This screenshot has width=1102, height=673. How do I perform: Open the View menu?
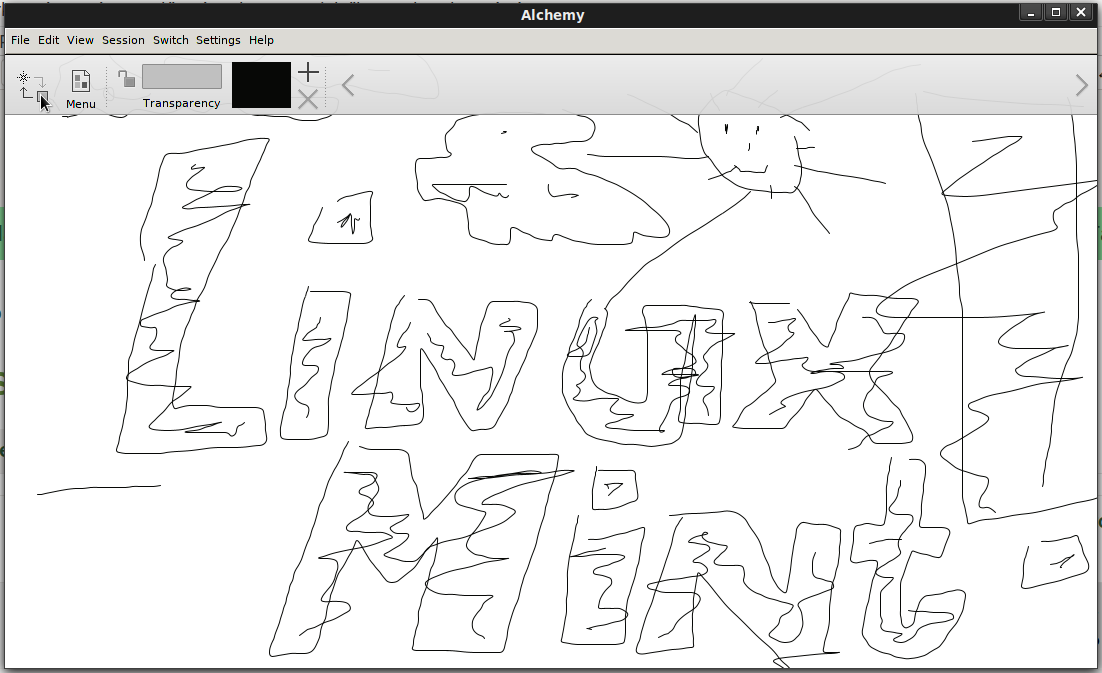[x=80, y=40]
